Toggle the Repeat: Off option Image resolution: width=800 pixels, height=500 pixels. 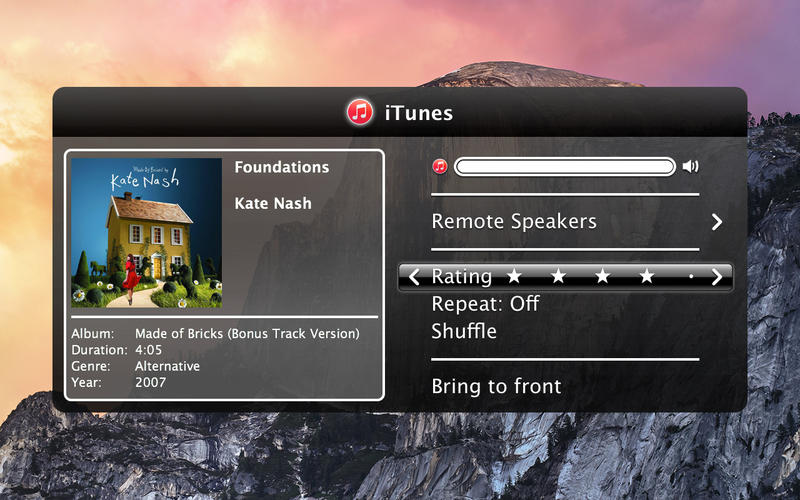[485, 304]
